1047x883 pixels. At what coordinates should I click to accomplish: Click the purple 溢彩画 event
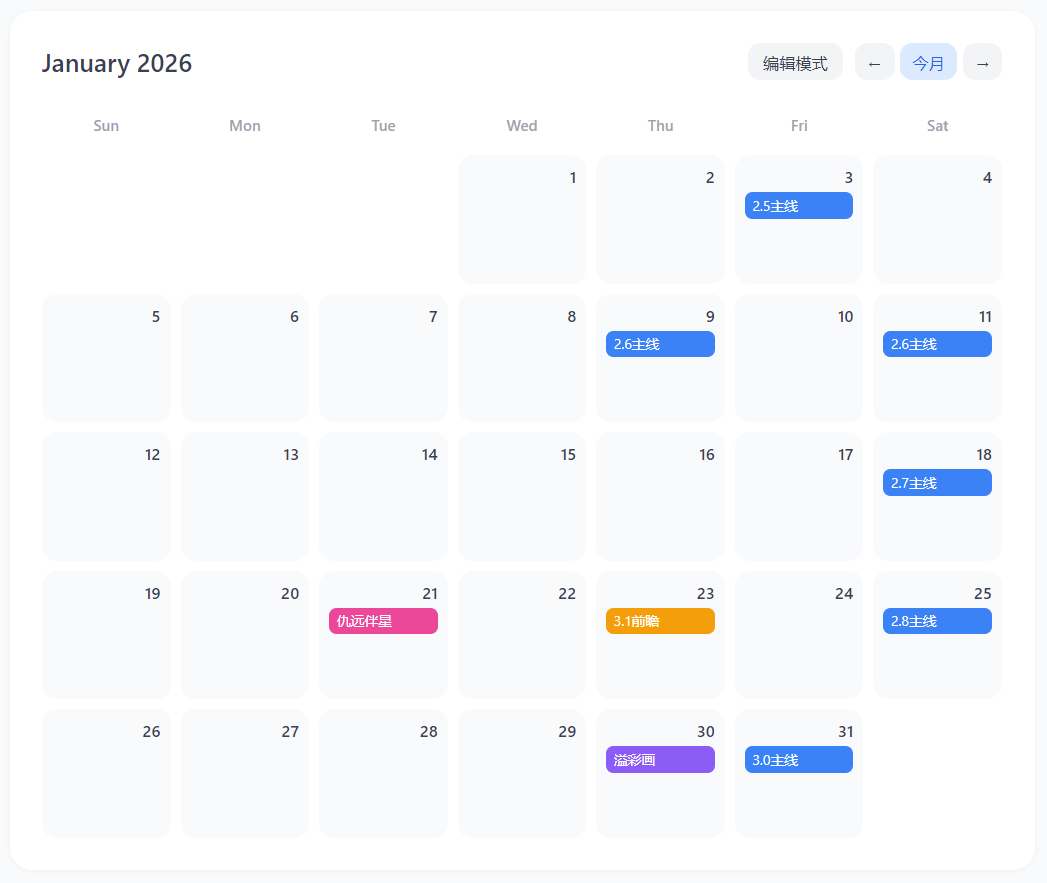point(660,760)
